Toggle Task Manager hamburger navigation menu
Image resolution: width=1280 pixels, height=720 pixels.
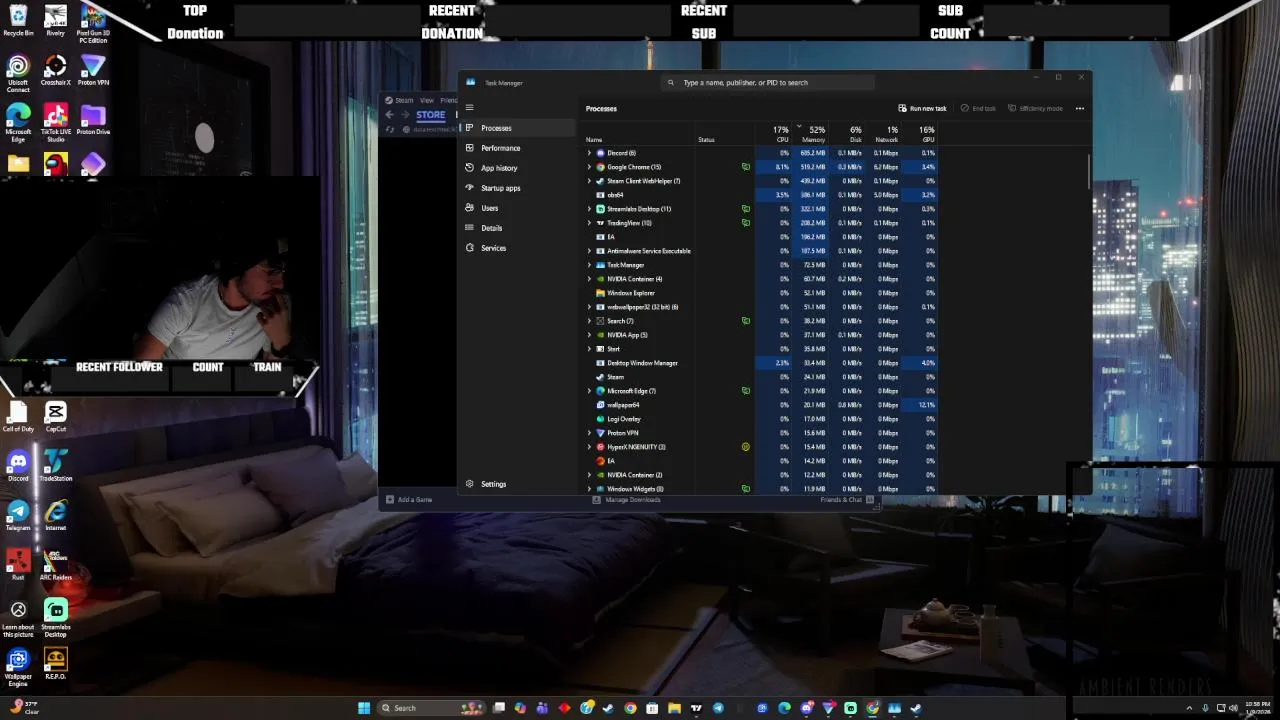[x=469, y=107]
